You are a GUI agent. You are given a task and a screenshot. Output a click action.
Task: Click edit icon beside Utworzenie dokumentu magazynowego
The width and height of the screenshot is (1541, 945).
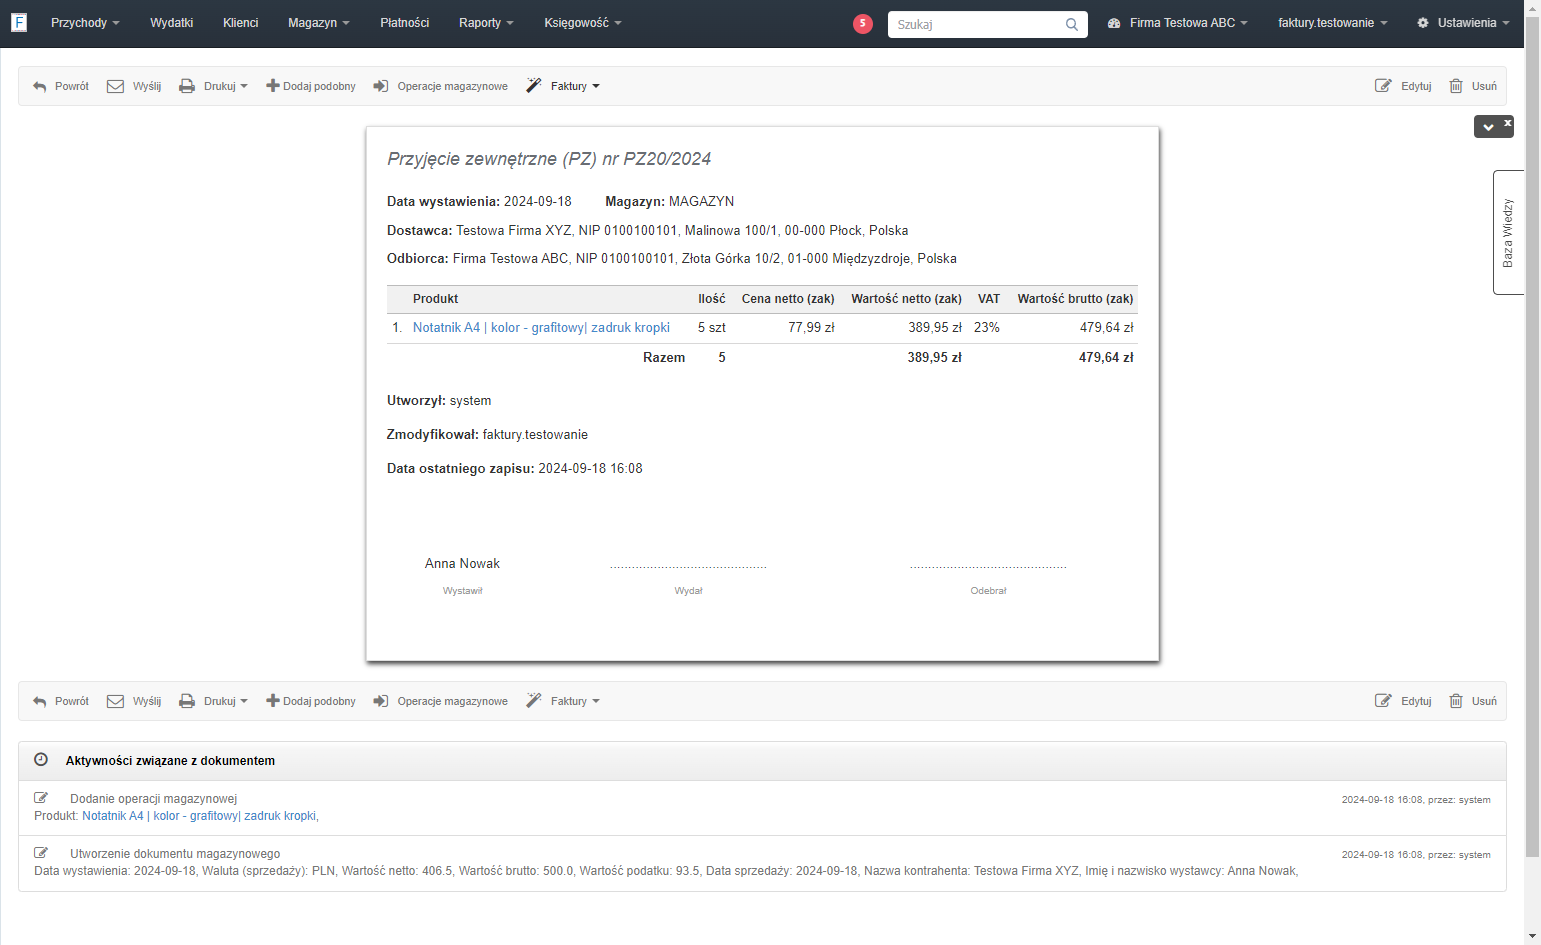tap(41, 853)
